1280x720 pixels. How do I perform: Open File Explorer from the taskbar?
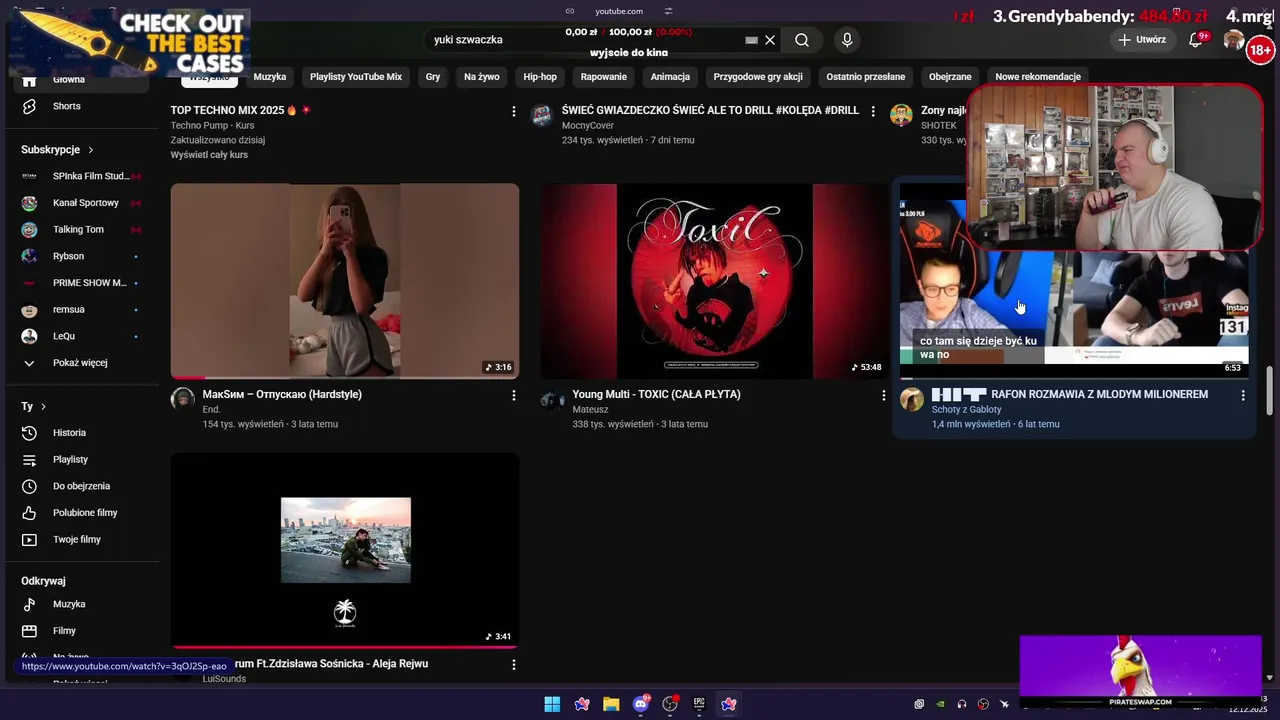tap(611, 704)
